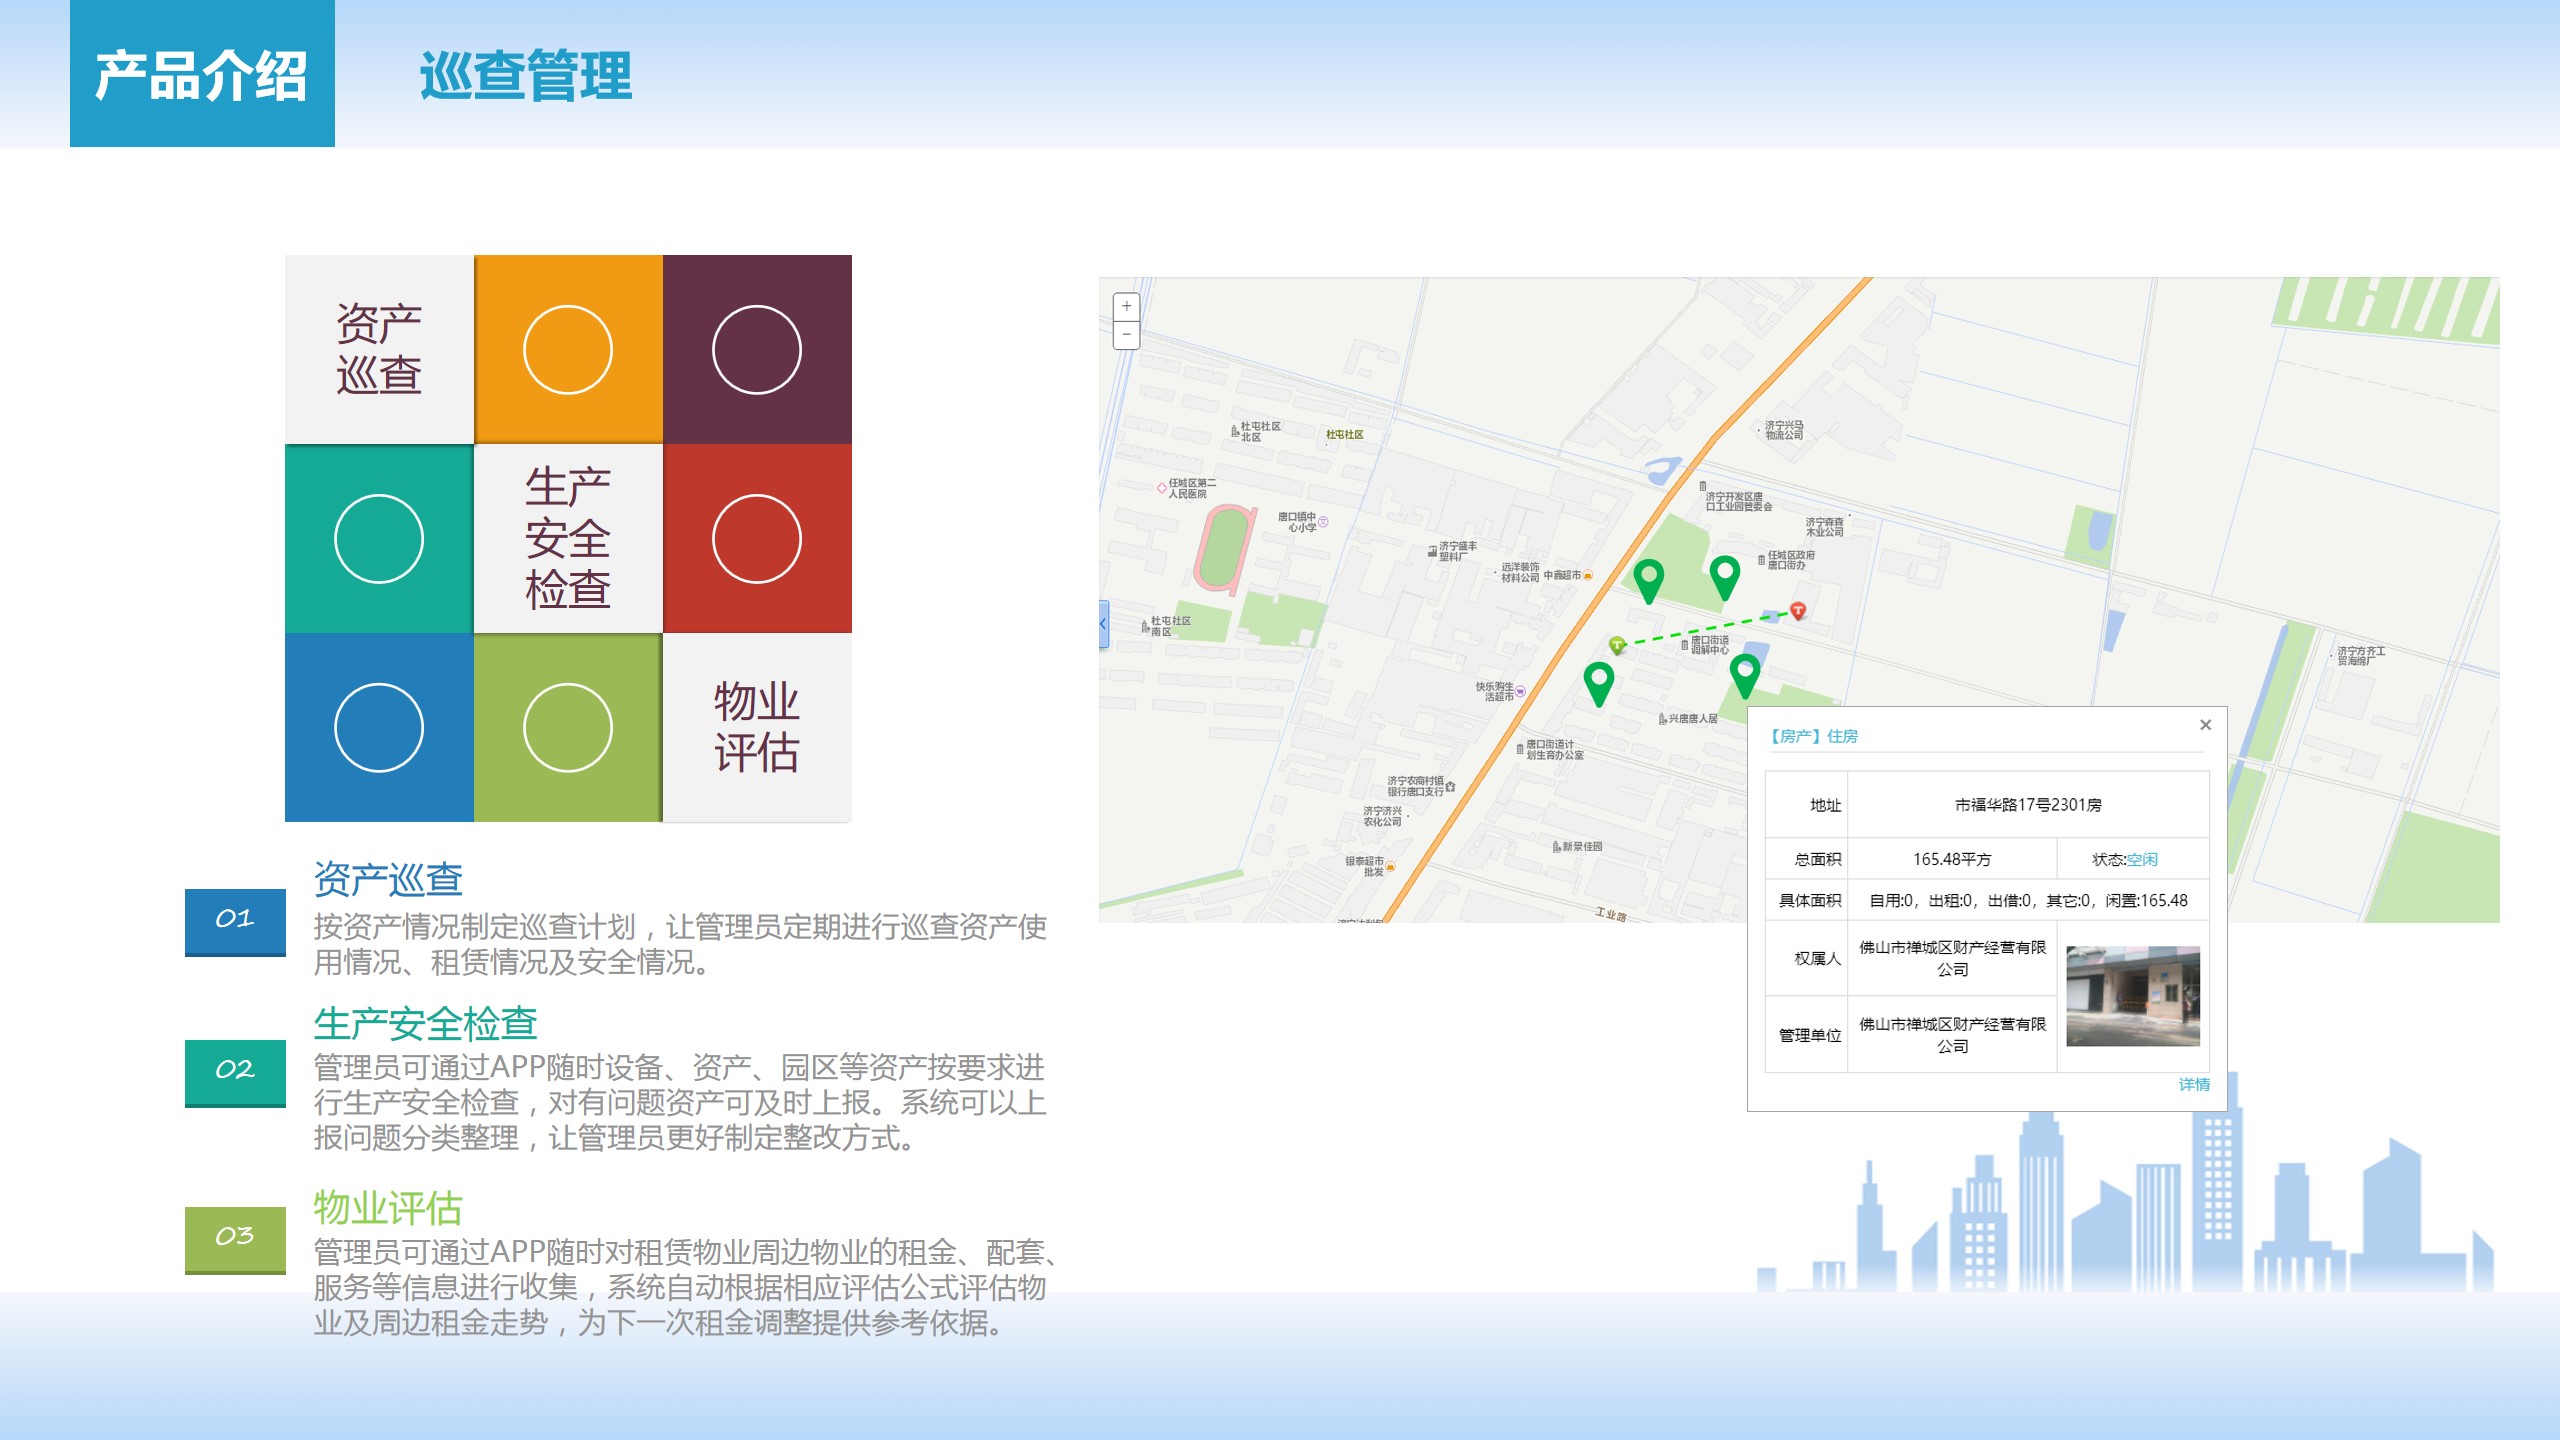
Task: Click the 空闲 status link
Action: pos(2141,859)
